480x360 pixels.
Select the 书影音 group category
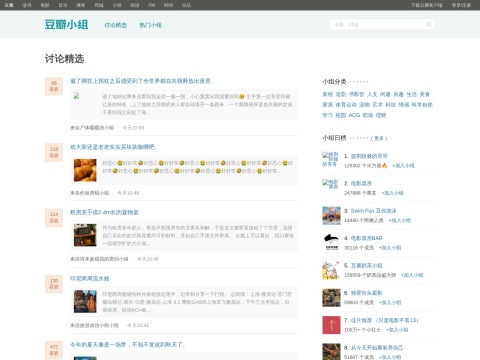pos(356,94)
